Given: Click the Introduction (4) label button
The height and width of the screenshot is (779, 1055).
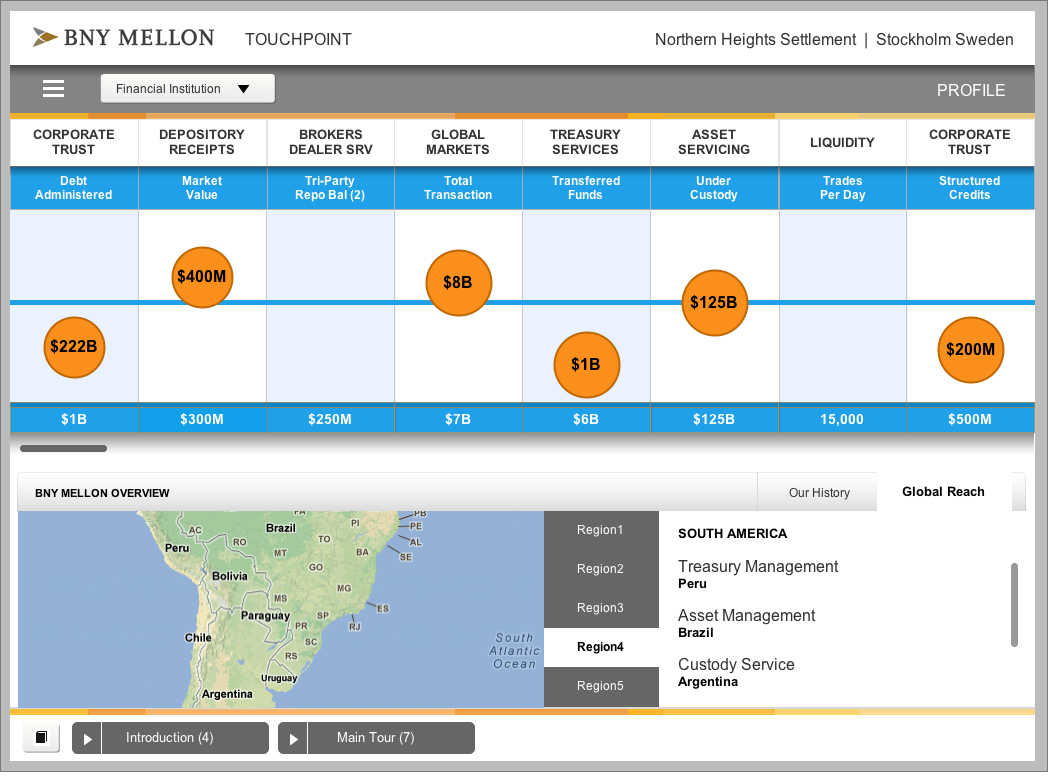Looking at the screenshot, I should coord(185,739).
